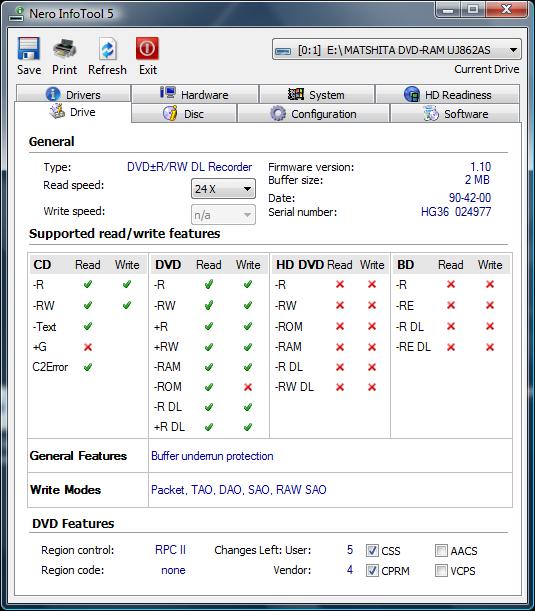Refresh the drive information

pos(107,49)
